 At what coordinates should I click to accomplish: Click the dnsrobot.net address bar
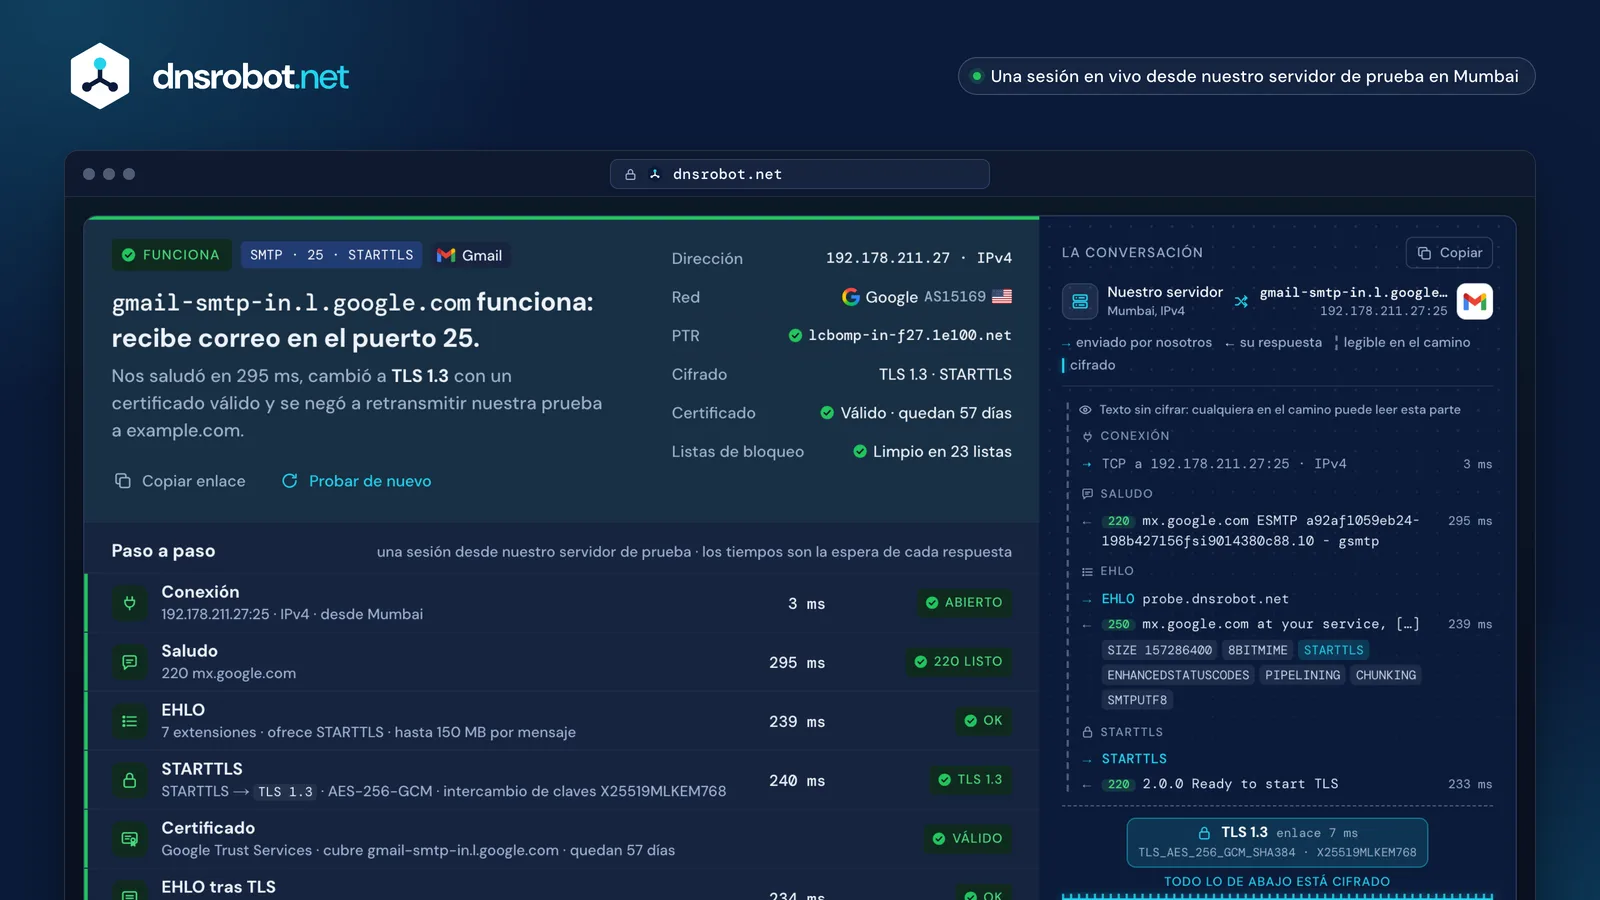click(800, 174)
